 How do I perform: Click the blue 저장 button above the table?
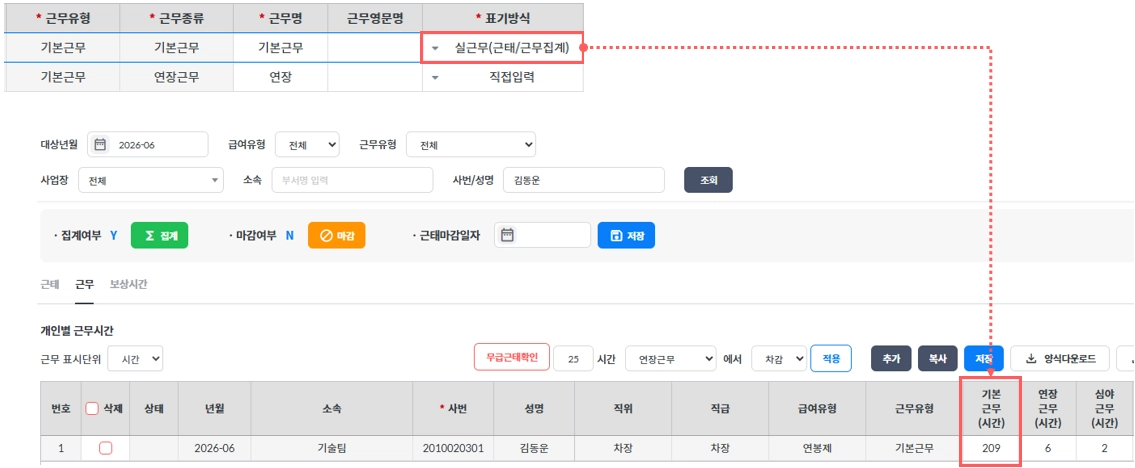coord(984,359)
